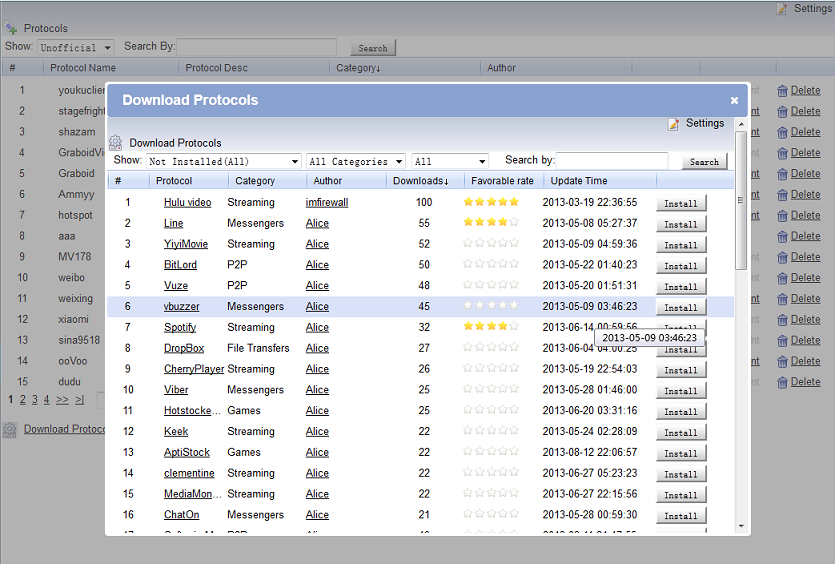Screen dimensions: 835x564
Task: Click star rating for Spotify
Action: click(491, 326)
